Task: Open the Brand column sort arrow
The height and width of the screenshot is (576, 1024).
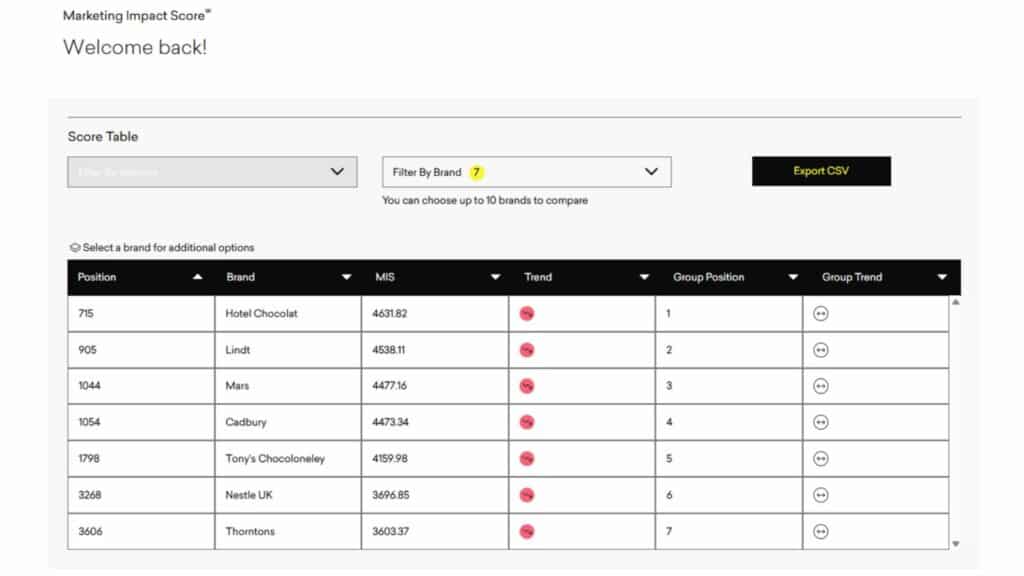Action: click(346, 277)
